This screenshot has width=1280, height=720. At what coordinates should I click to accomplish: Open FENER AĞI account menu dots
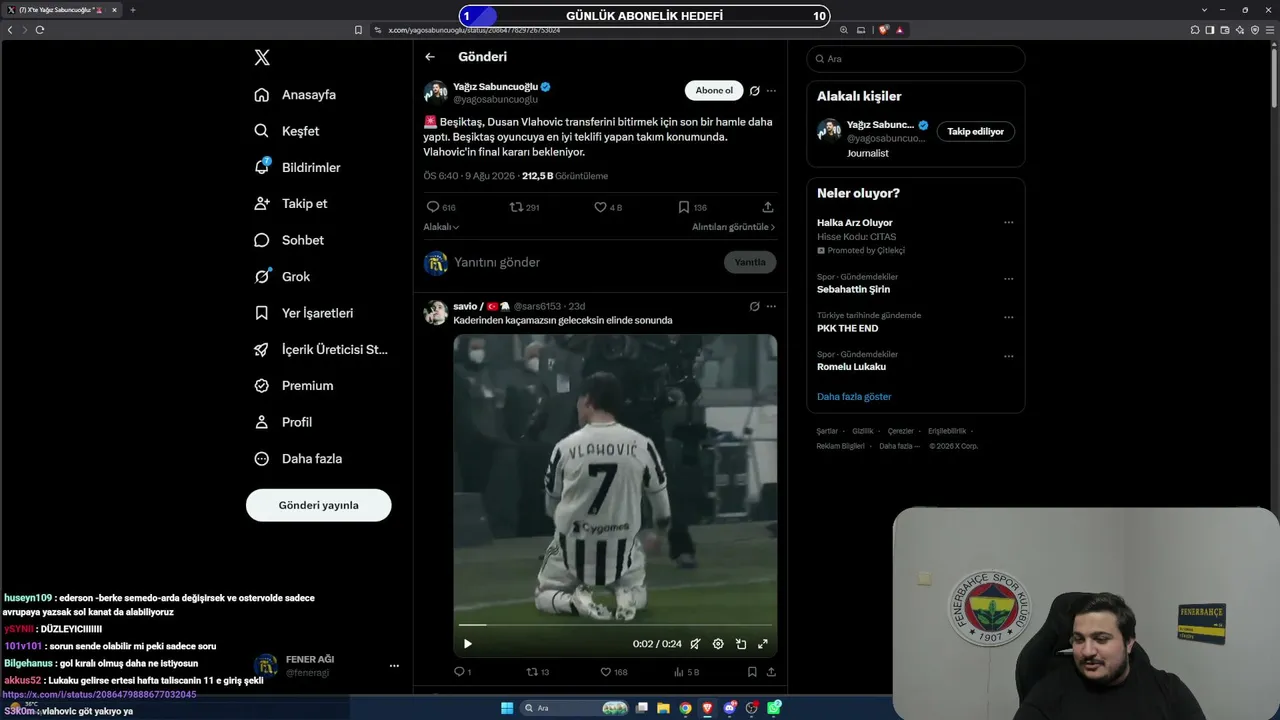[394, 666]
